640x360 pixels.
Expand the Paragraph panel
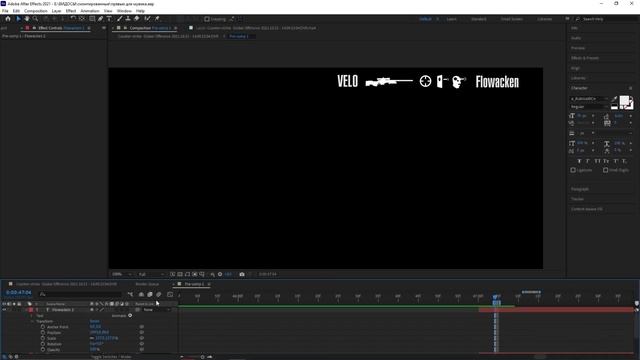(580, 189)
